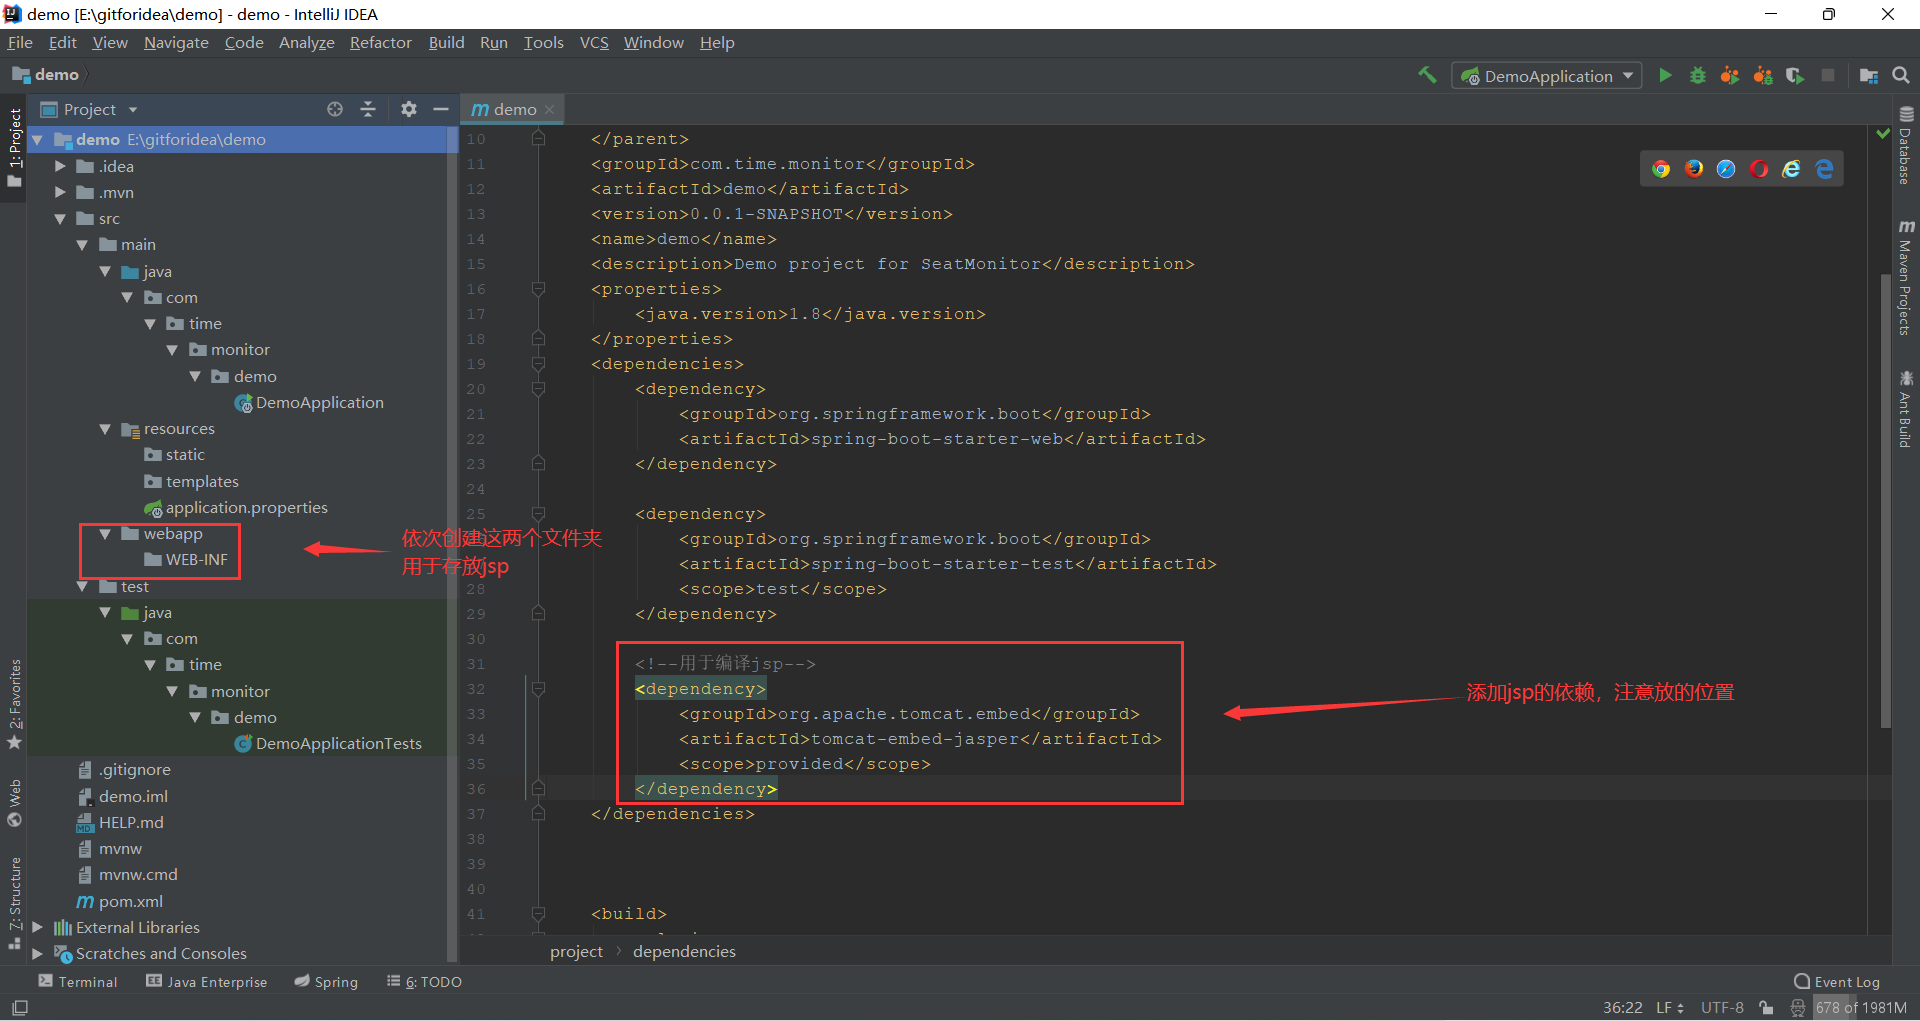Open the Refactor menu
The image size is (1920, 1021).
380,43
